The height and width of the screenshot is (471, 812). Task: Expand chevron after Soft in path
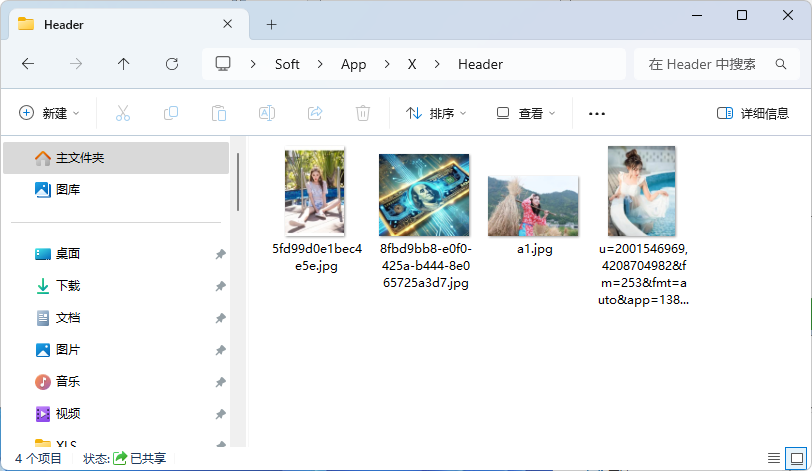(x=320, y=64)
